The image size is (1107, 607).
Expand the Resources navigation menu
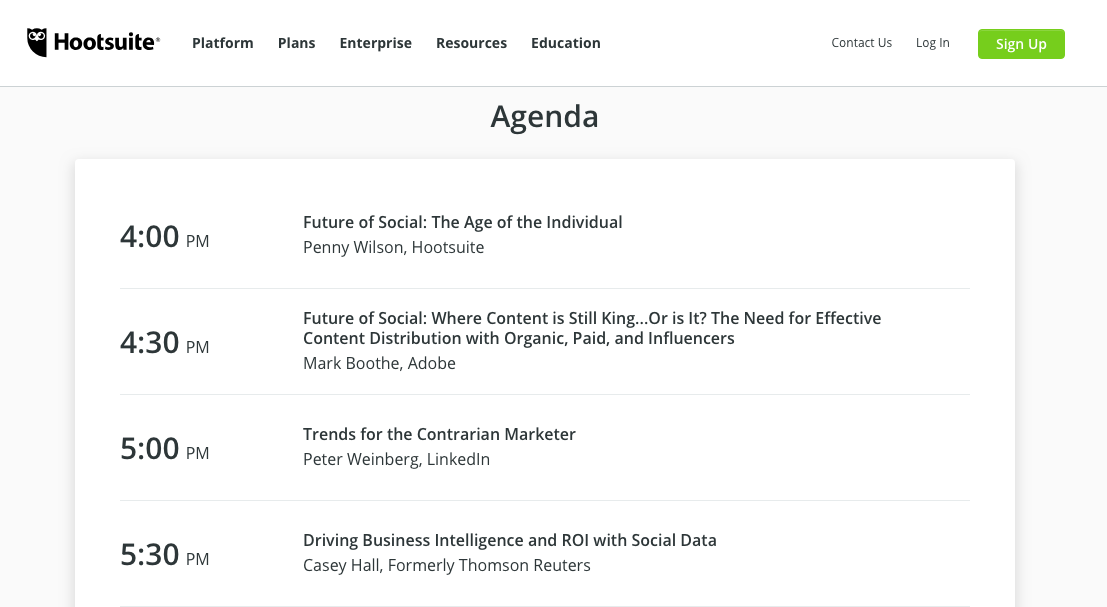pyautogui.click(x=471, y=43)
